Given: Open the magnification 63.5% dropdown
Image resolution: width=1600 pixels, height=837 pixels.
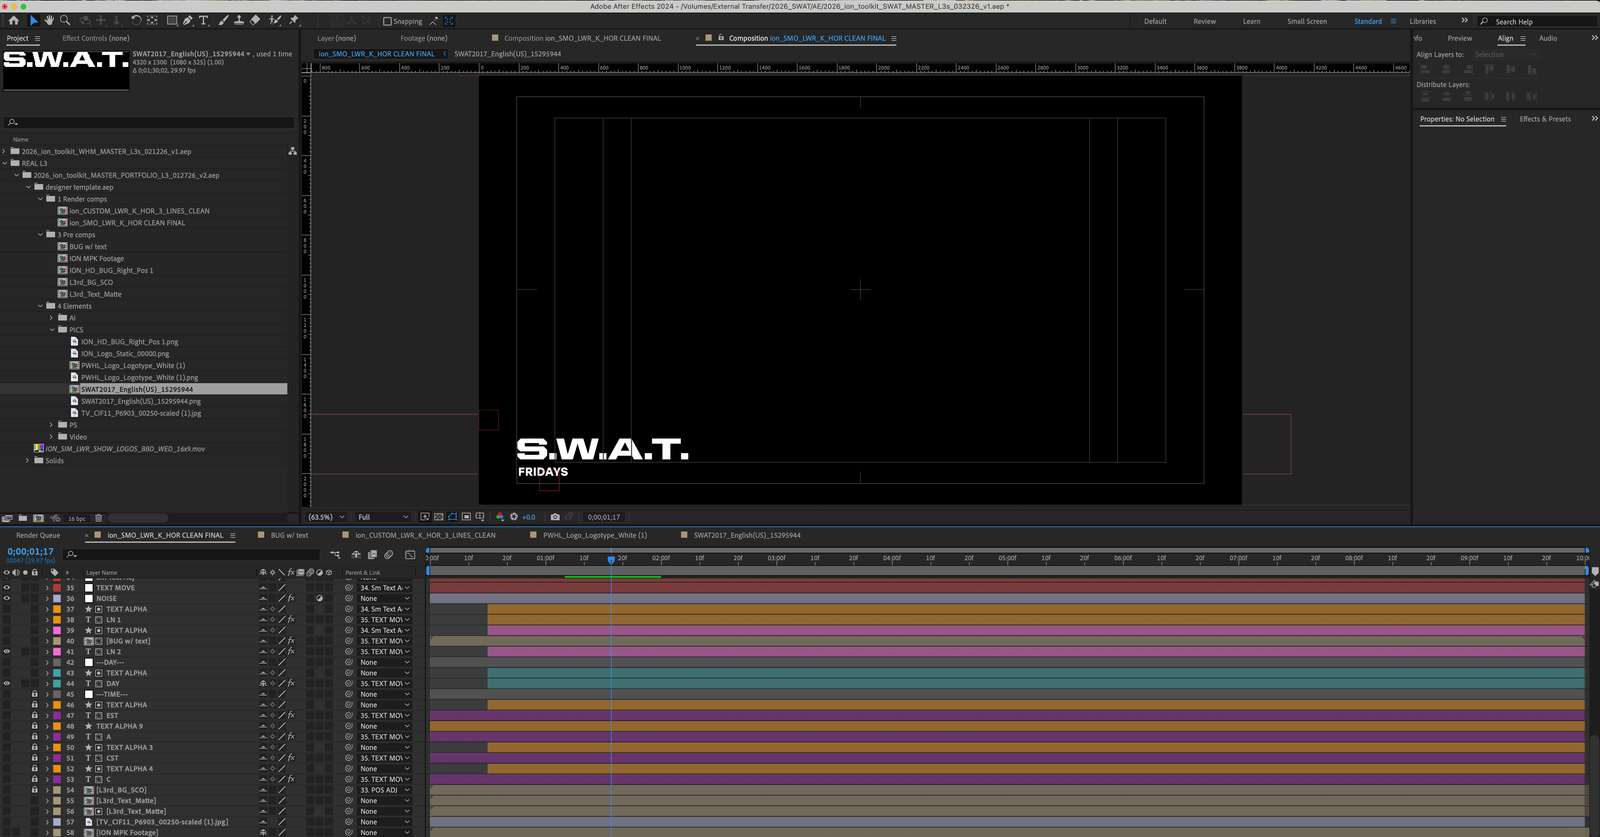Looking at the screenshot, I should pos(327,517).
